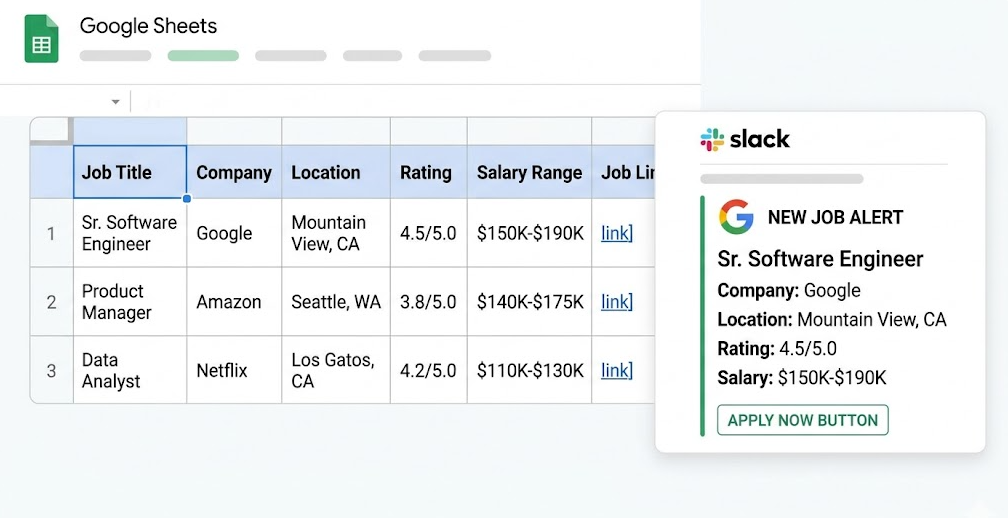Select the Rating header cell
This screenshot has width=1008, height=518.
429,172
